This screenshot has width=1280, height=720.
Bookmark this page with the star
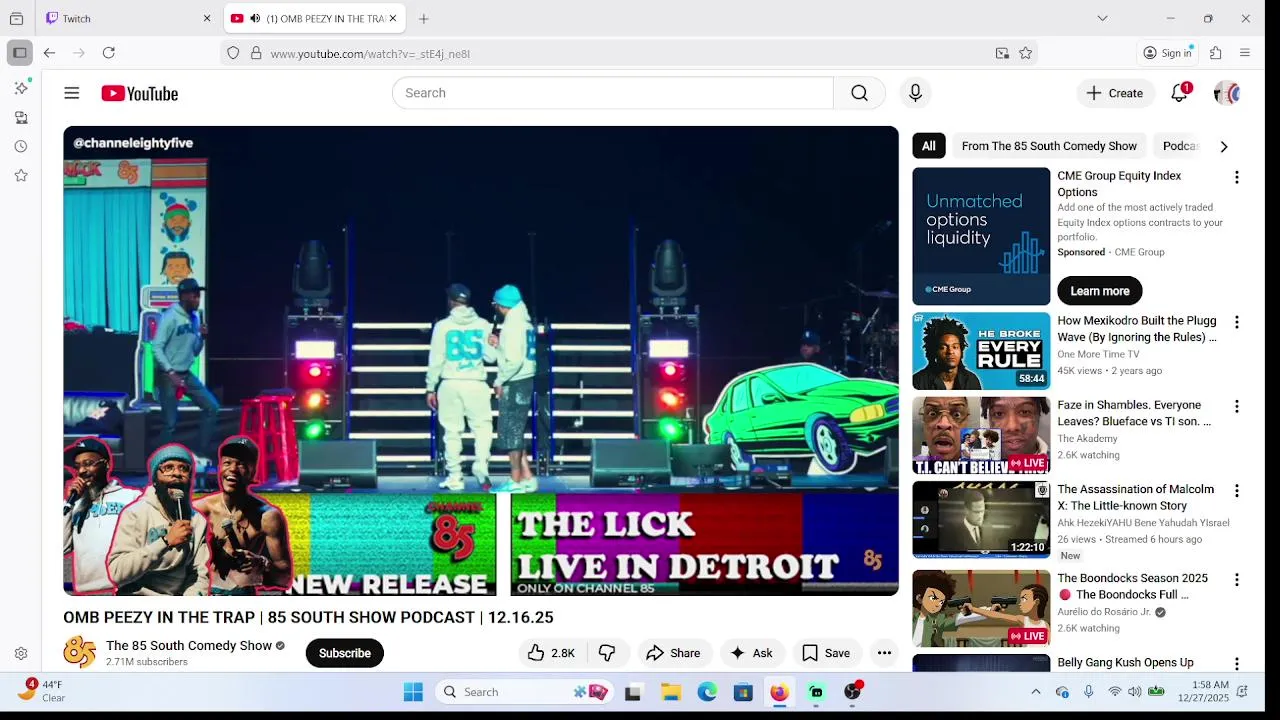[1025, 53]
